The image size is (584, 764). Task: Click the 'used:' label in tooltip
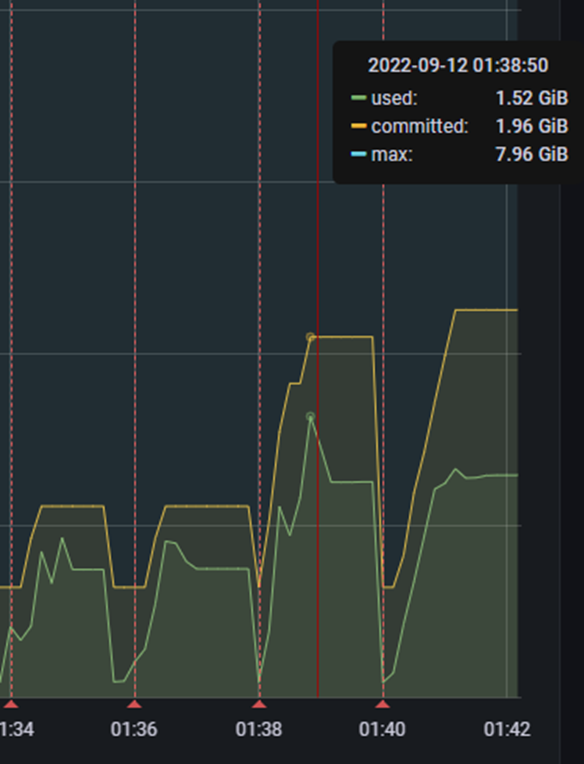[395, 98]
